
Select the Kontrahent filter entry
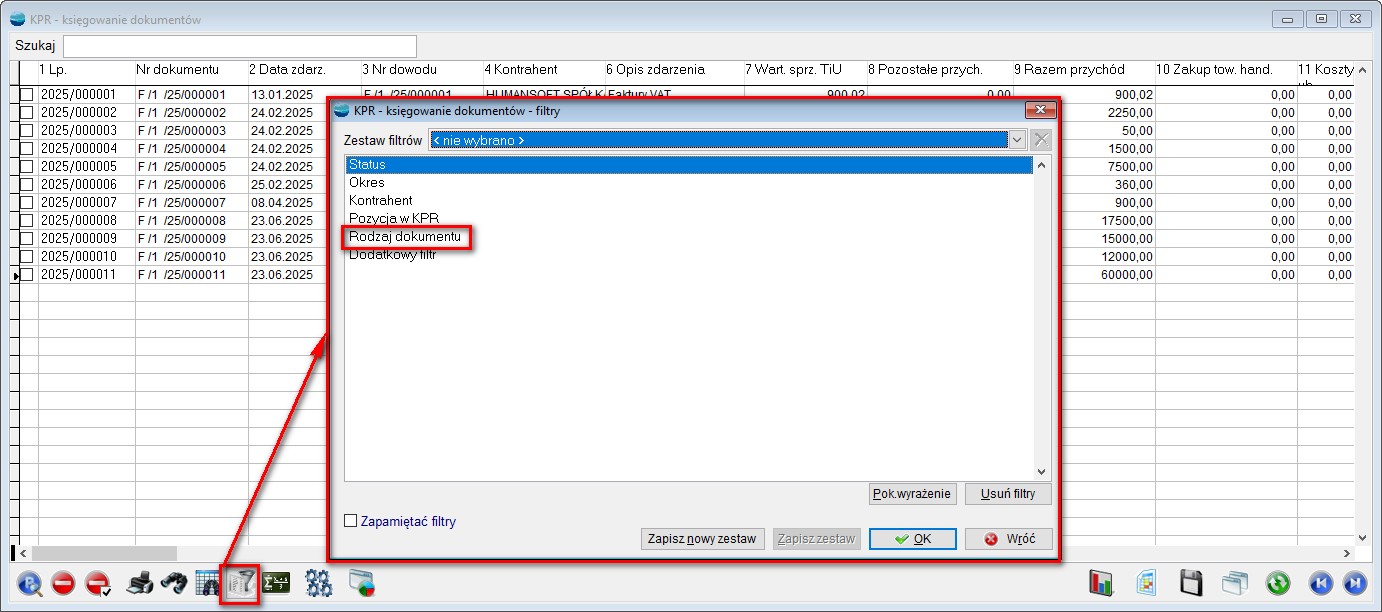click(381, 201)
